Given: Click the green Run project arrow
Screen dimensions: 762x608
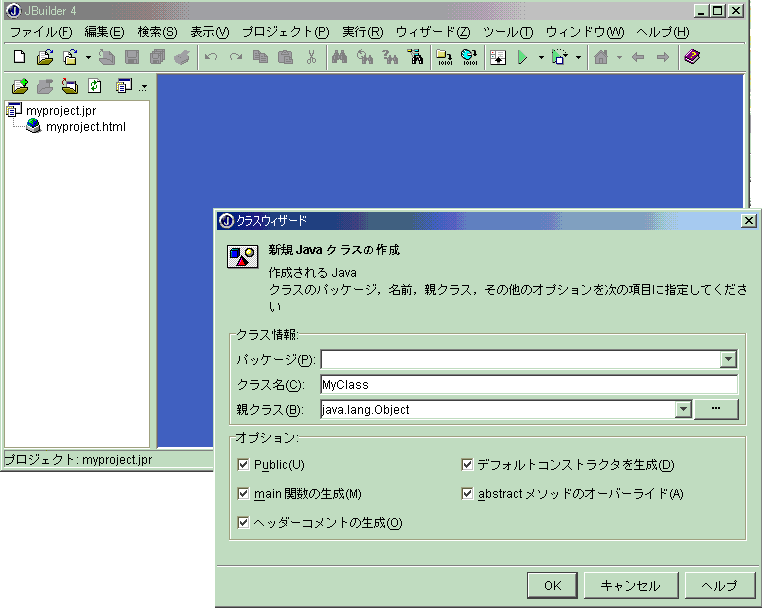Looking at the screenshot, I should pyautogui.click(x=522, y=57).
